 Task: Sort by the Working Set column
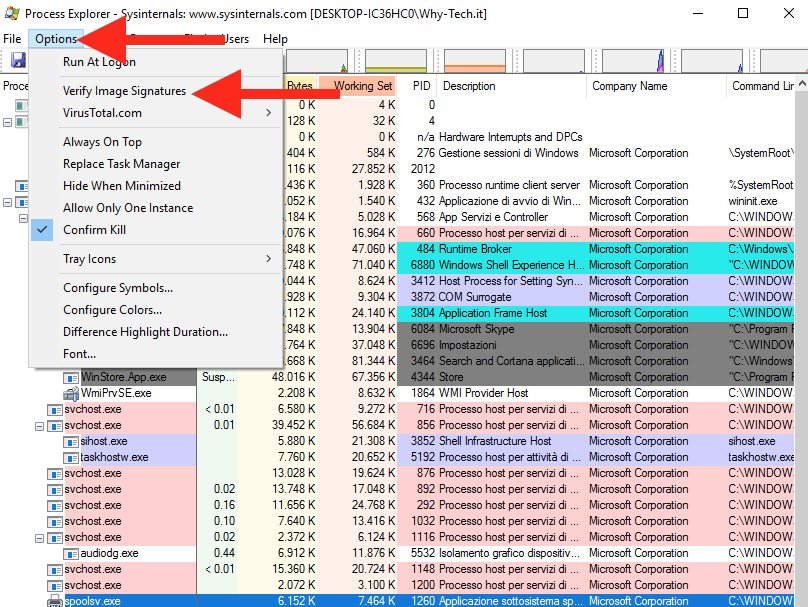click(357, 86)
